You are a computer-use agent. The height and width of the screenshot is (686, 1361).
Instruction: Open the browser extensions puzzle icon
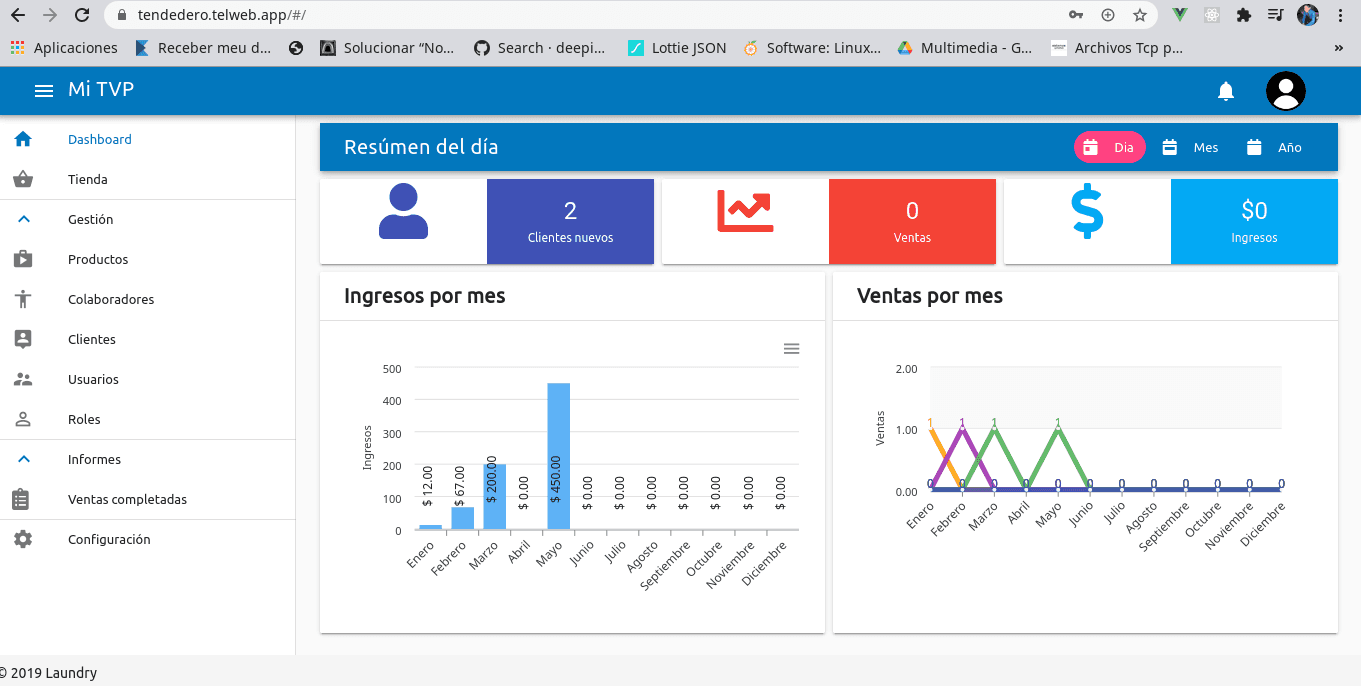coord(1243,15)
